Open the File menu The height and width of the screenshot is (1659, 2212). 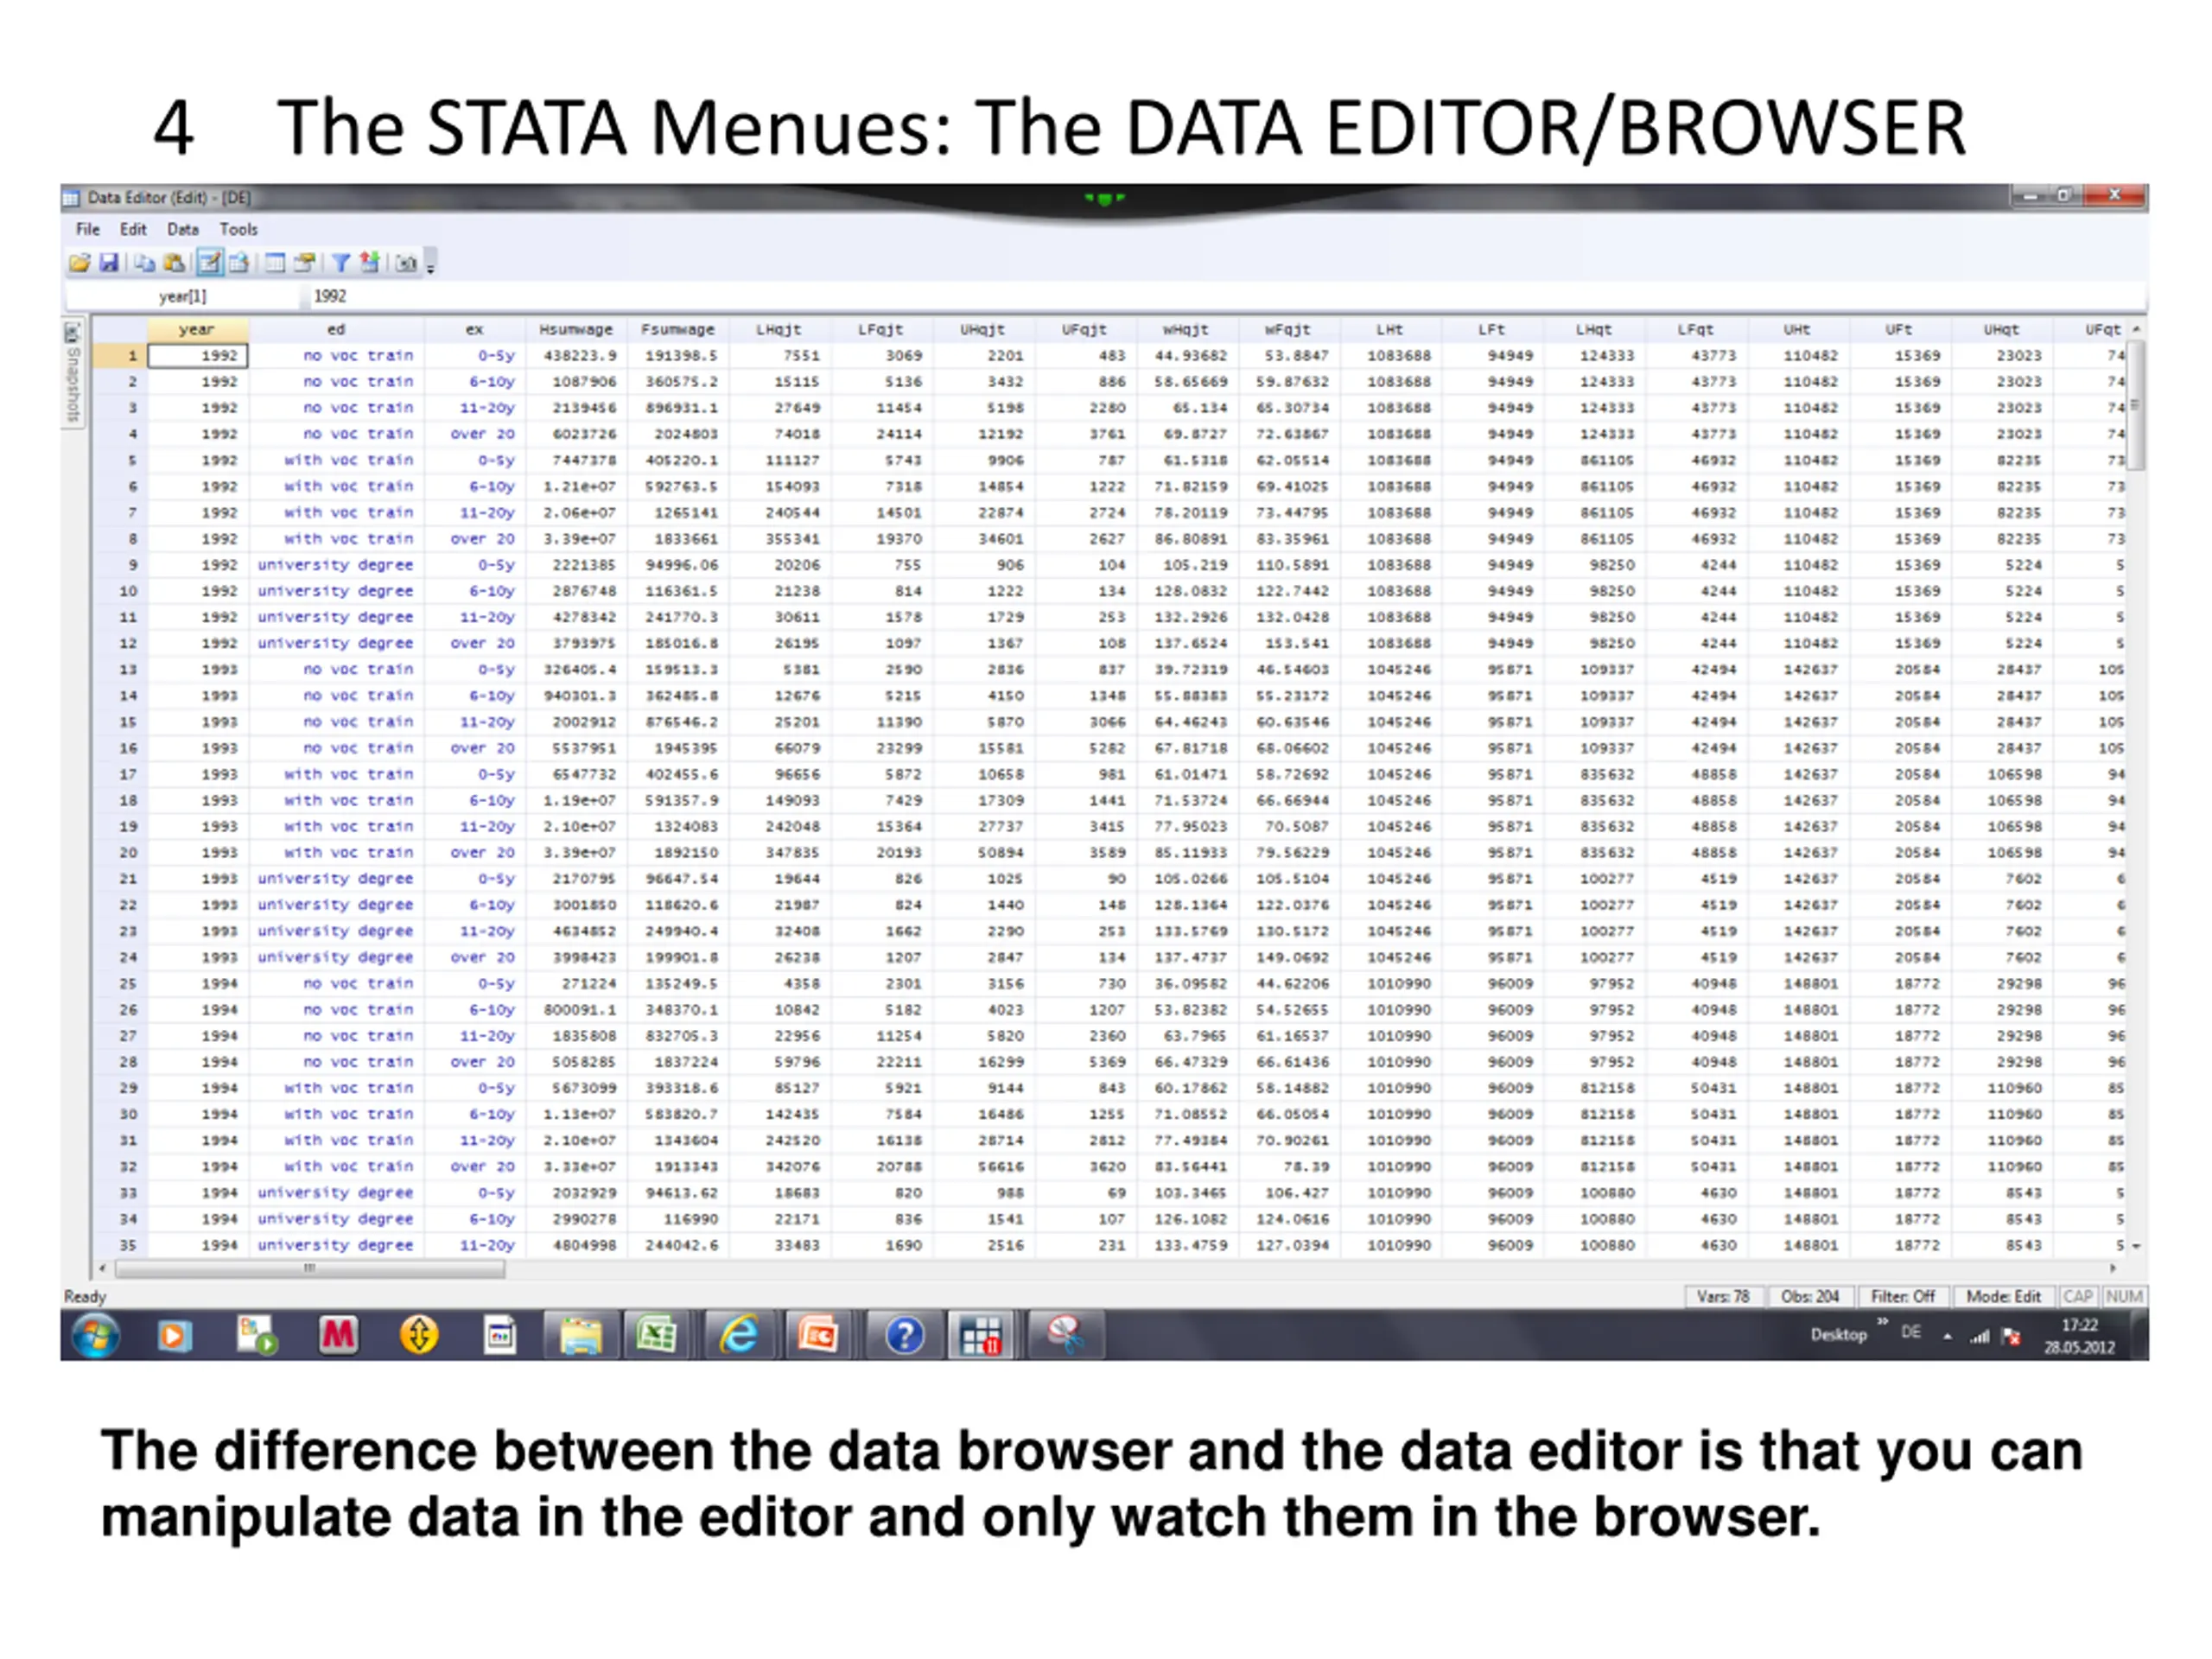88,229
